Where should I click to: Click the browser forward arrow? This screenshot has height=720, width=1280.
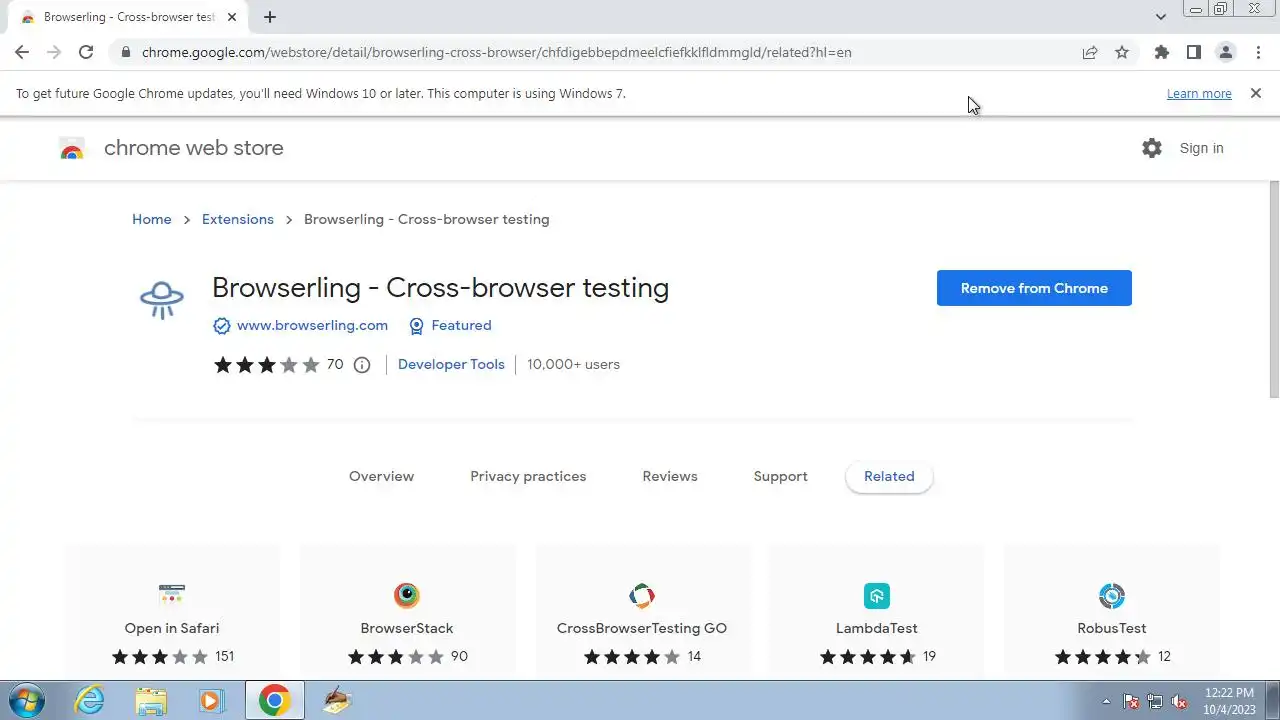pyautogui.click(x=54, y=52)
